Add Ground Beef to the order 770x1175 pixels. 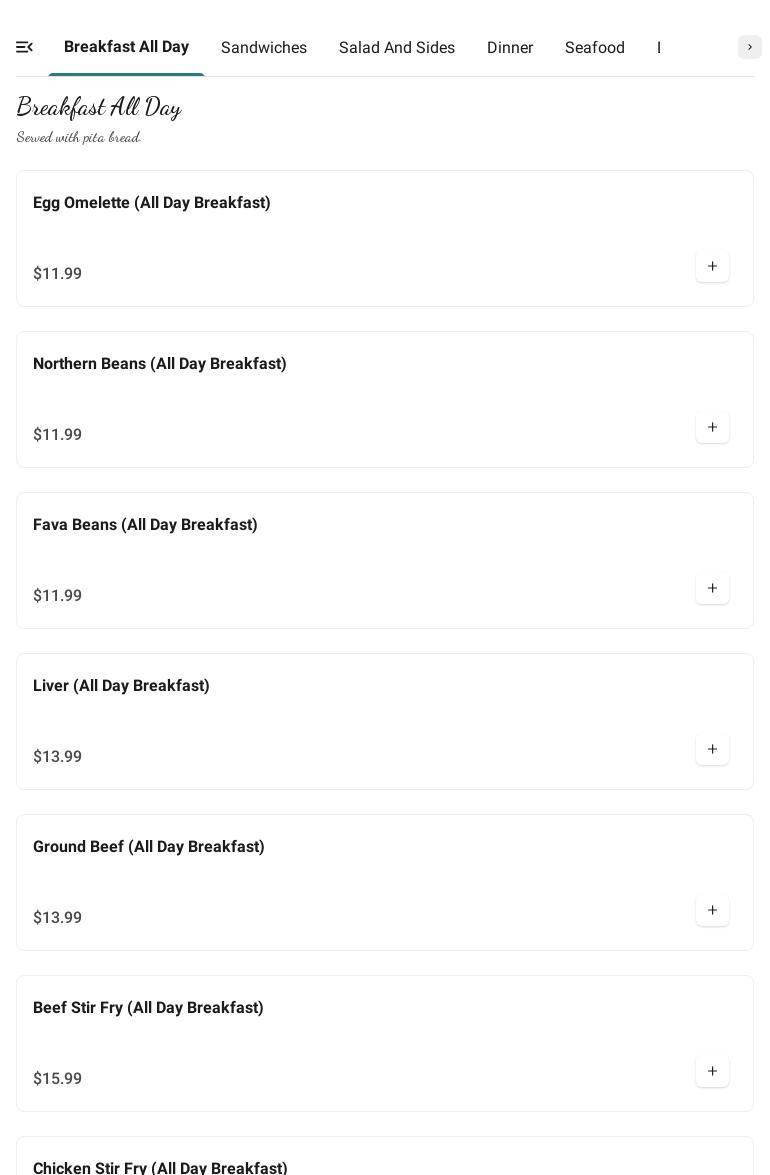click(712, 911)
